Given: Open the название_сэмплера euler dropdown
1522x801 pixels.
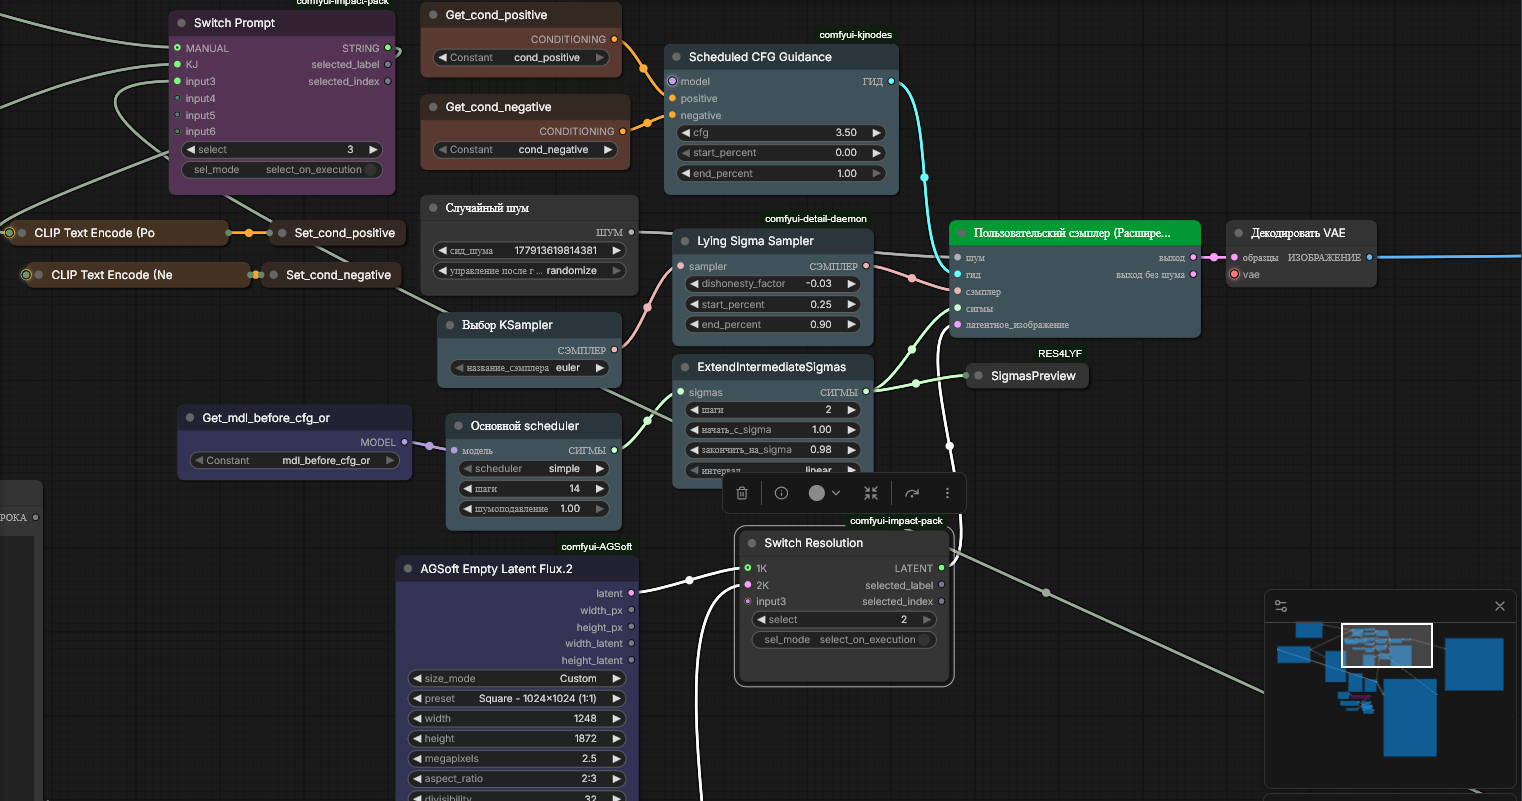Looking at the screenshot, I should click(x=529, y=368).
